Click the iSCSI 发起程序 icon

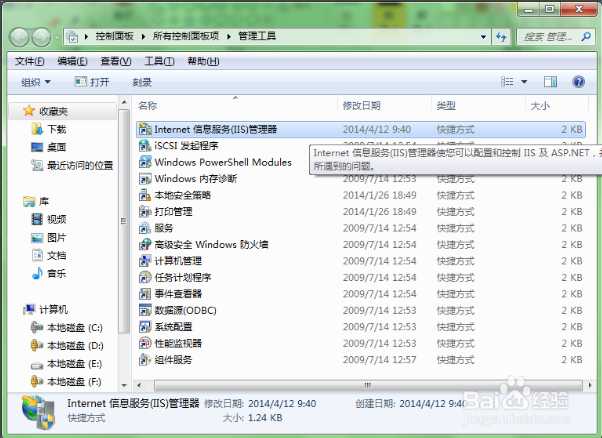click(x=145, y=145)
